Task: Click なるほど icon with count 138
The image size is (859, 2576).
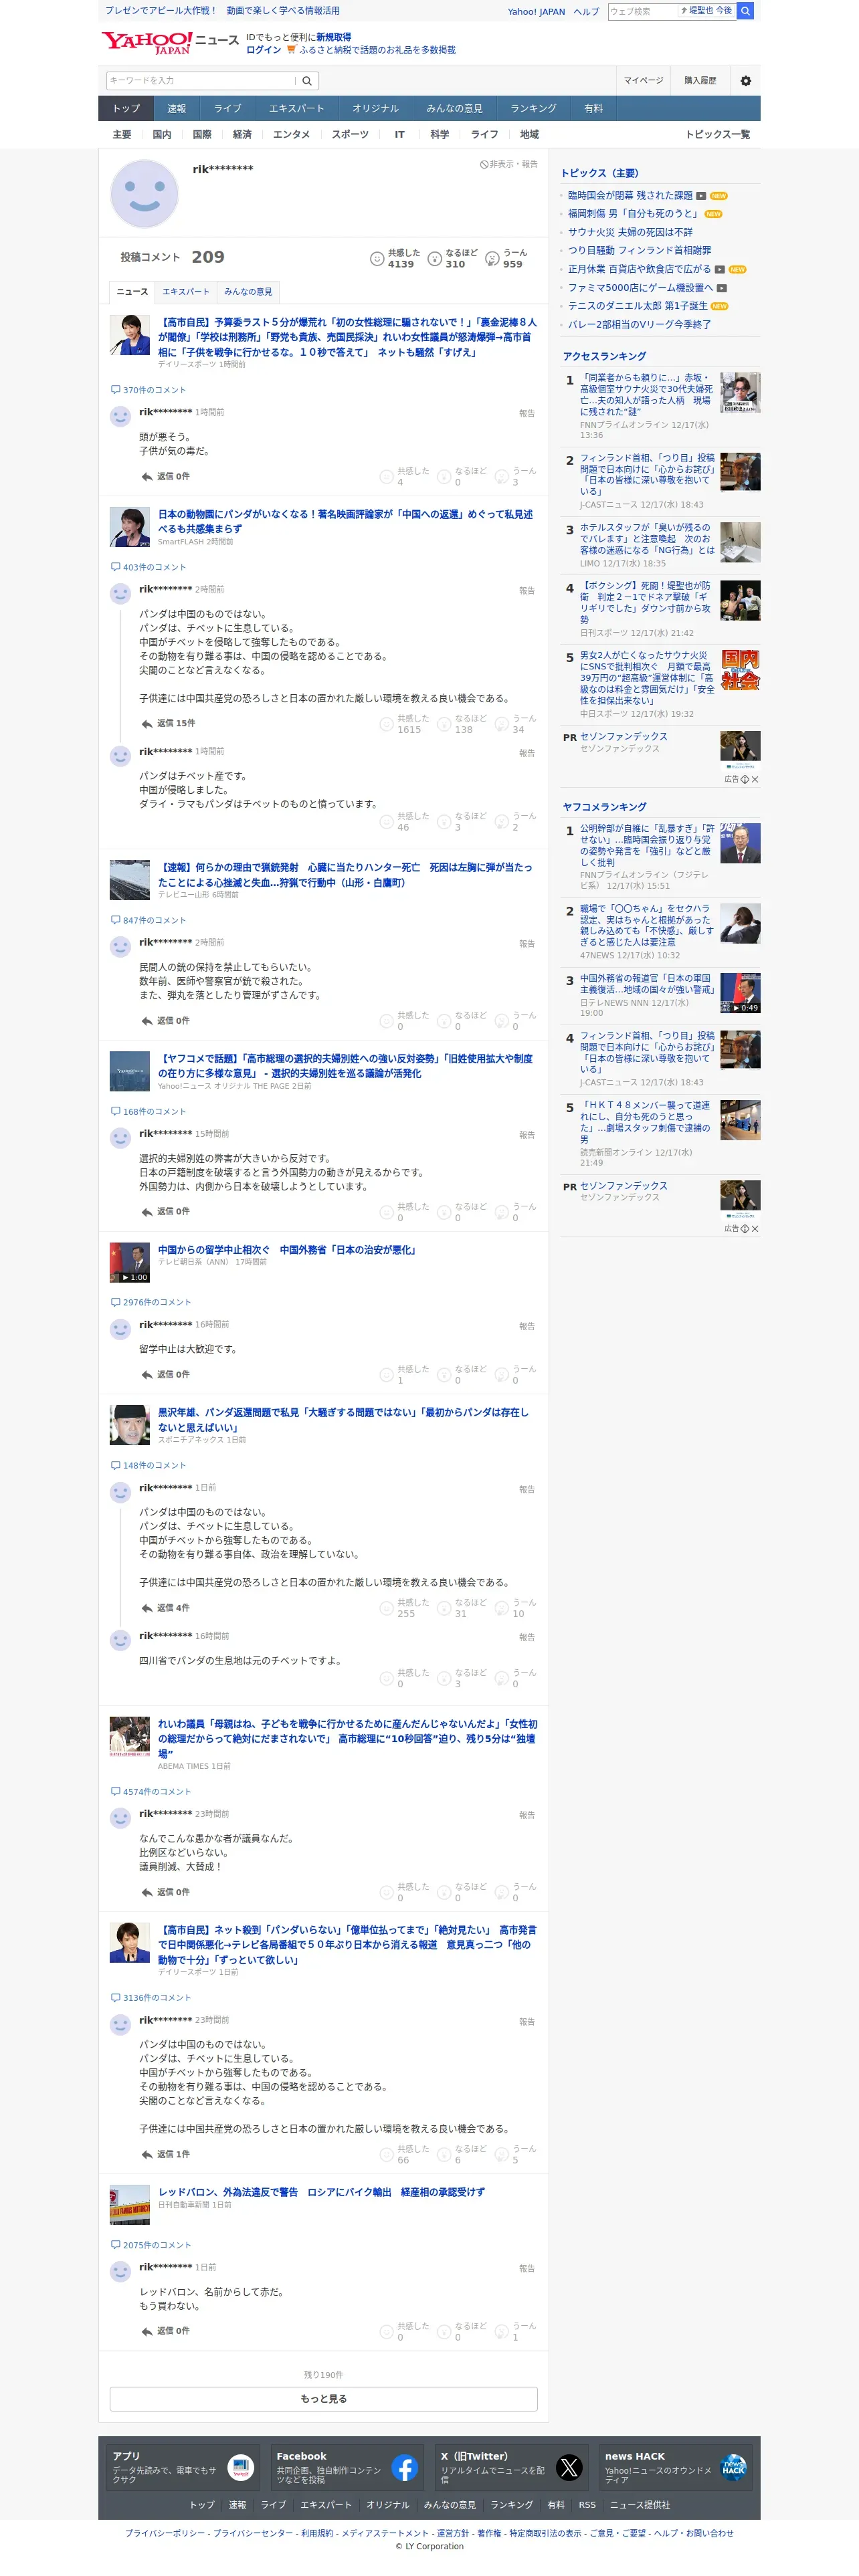Action: 444,725
